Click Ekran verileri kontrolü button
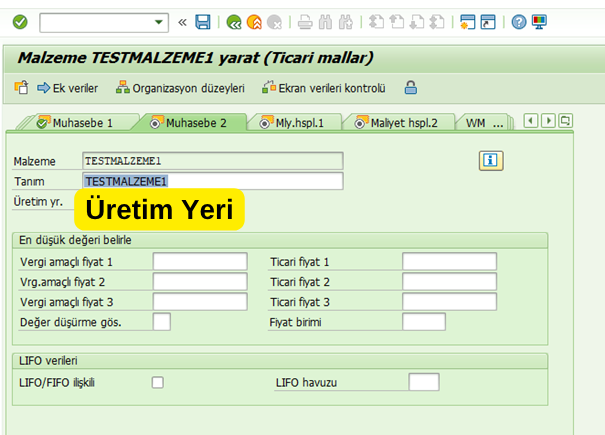This screenshot has height=435, width=605. pyautogui.click(x=324, y=88)
